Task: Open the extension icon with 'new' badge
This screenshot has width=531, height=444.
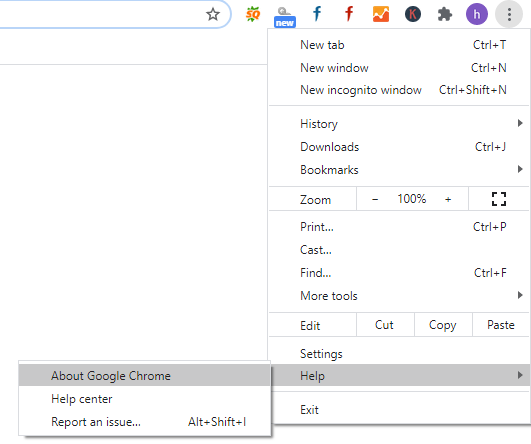Action: pyautogui.click(x=284, y=17)
